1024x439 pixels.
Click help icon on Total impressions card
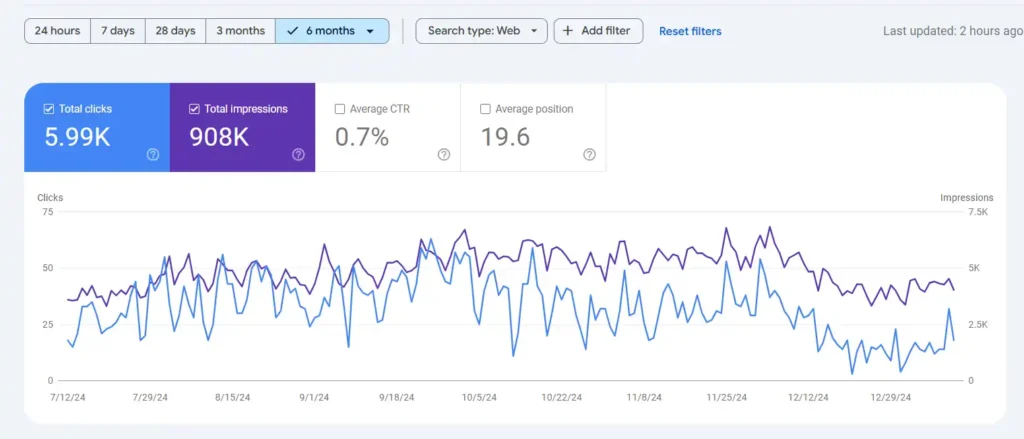click(298, 154)
